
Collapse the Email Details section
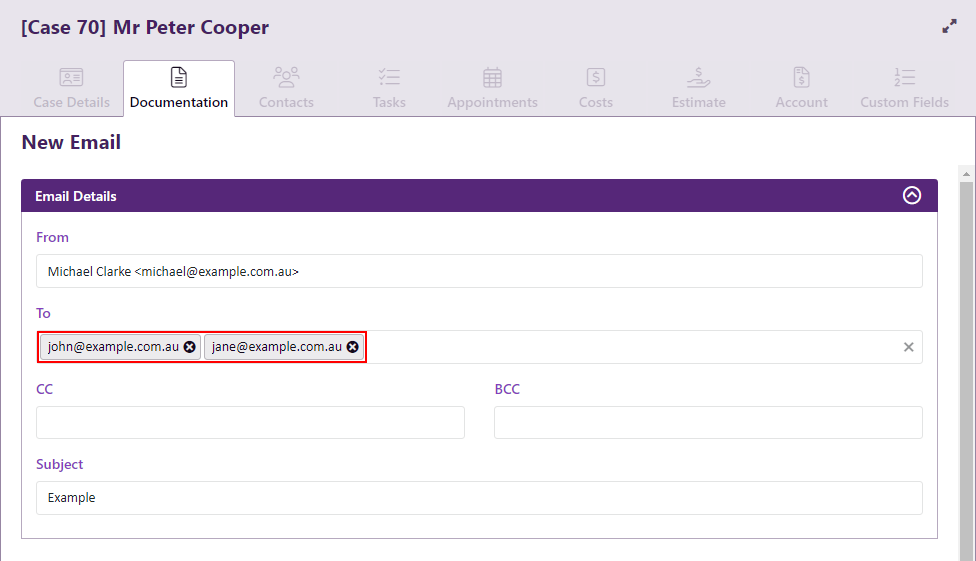pyautogui.click(x=911, y=196)
